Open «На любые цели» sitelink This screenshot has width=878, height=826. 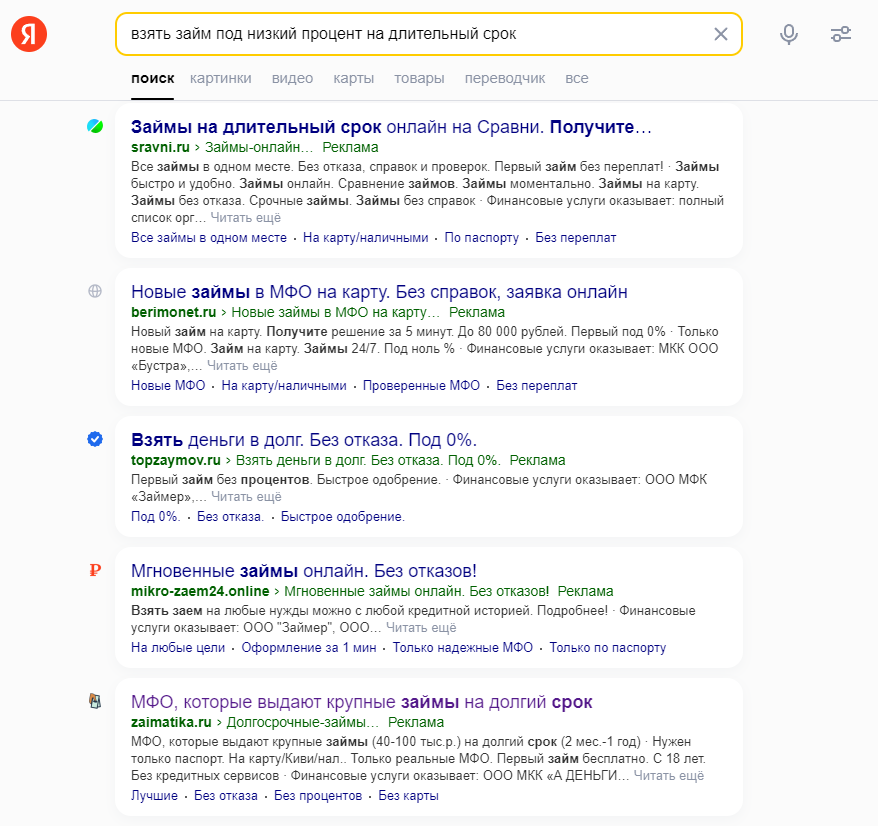[178, 647]
